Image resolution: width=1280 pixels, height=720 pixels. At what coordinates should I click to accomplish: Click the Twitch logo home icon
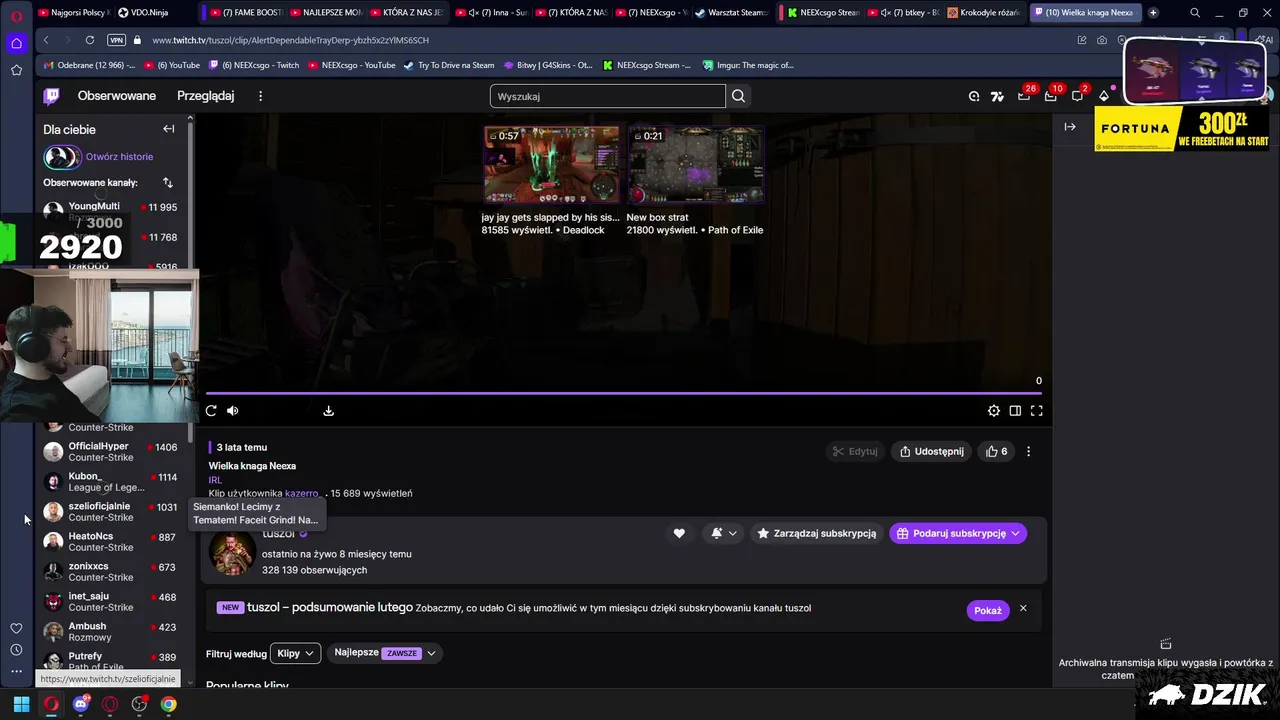tap(51, 96)
